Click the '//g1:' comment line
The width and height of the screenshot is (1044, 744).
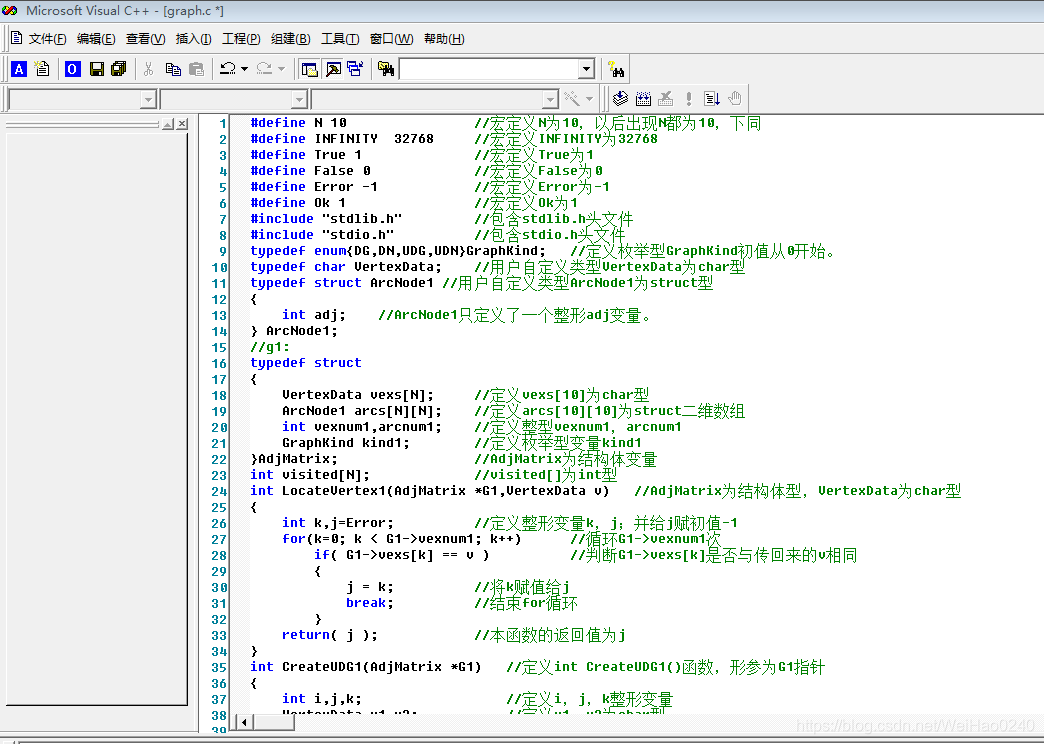point(270,346)
